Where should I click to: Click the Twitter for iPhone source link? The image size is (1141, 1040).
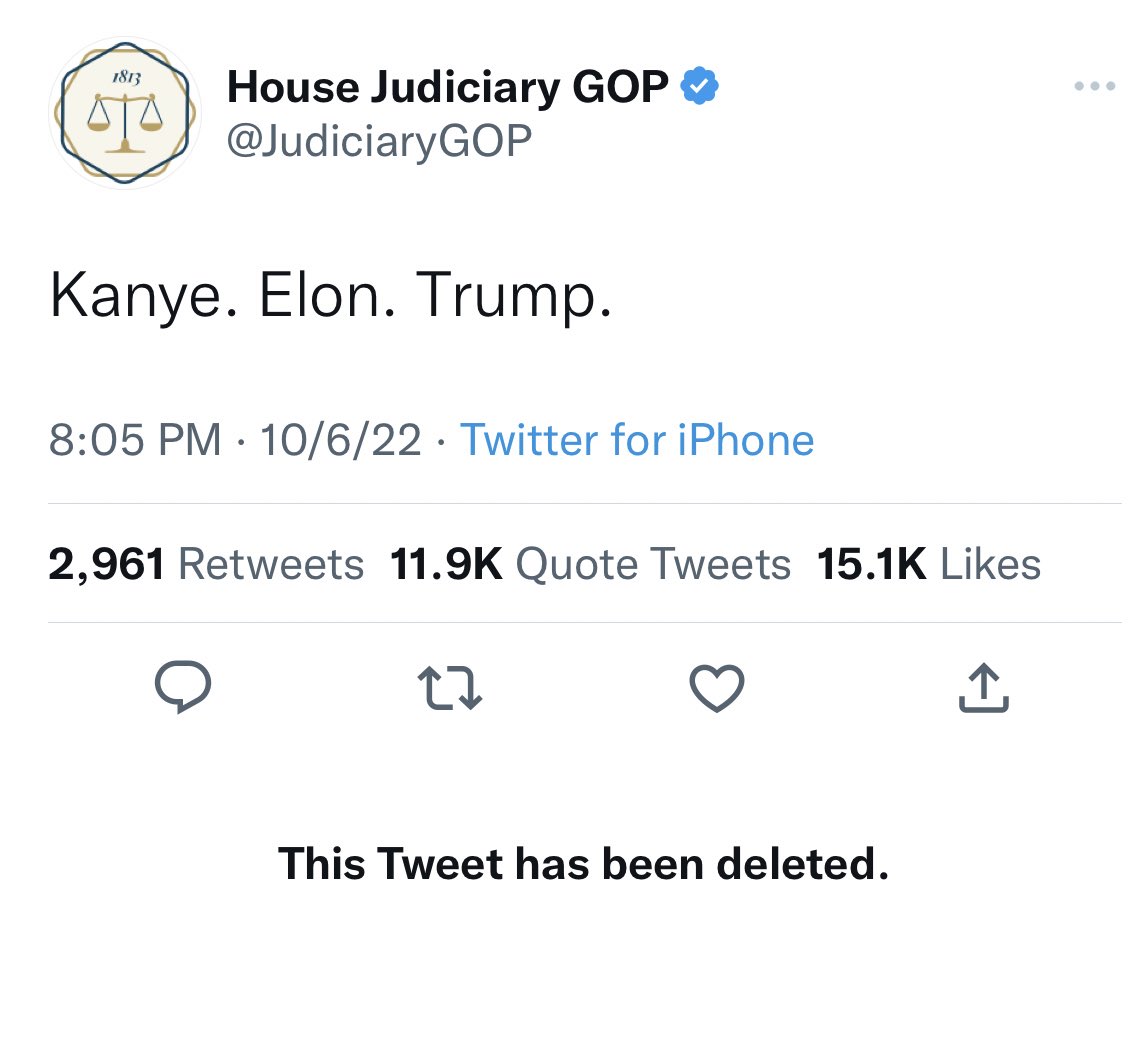click(x=636, y=440)
